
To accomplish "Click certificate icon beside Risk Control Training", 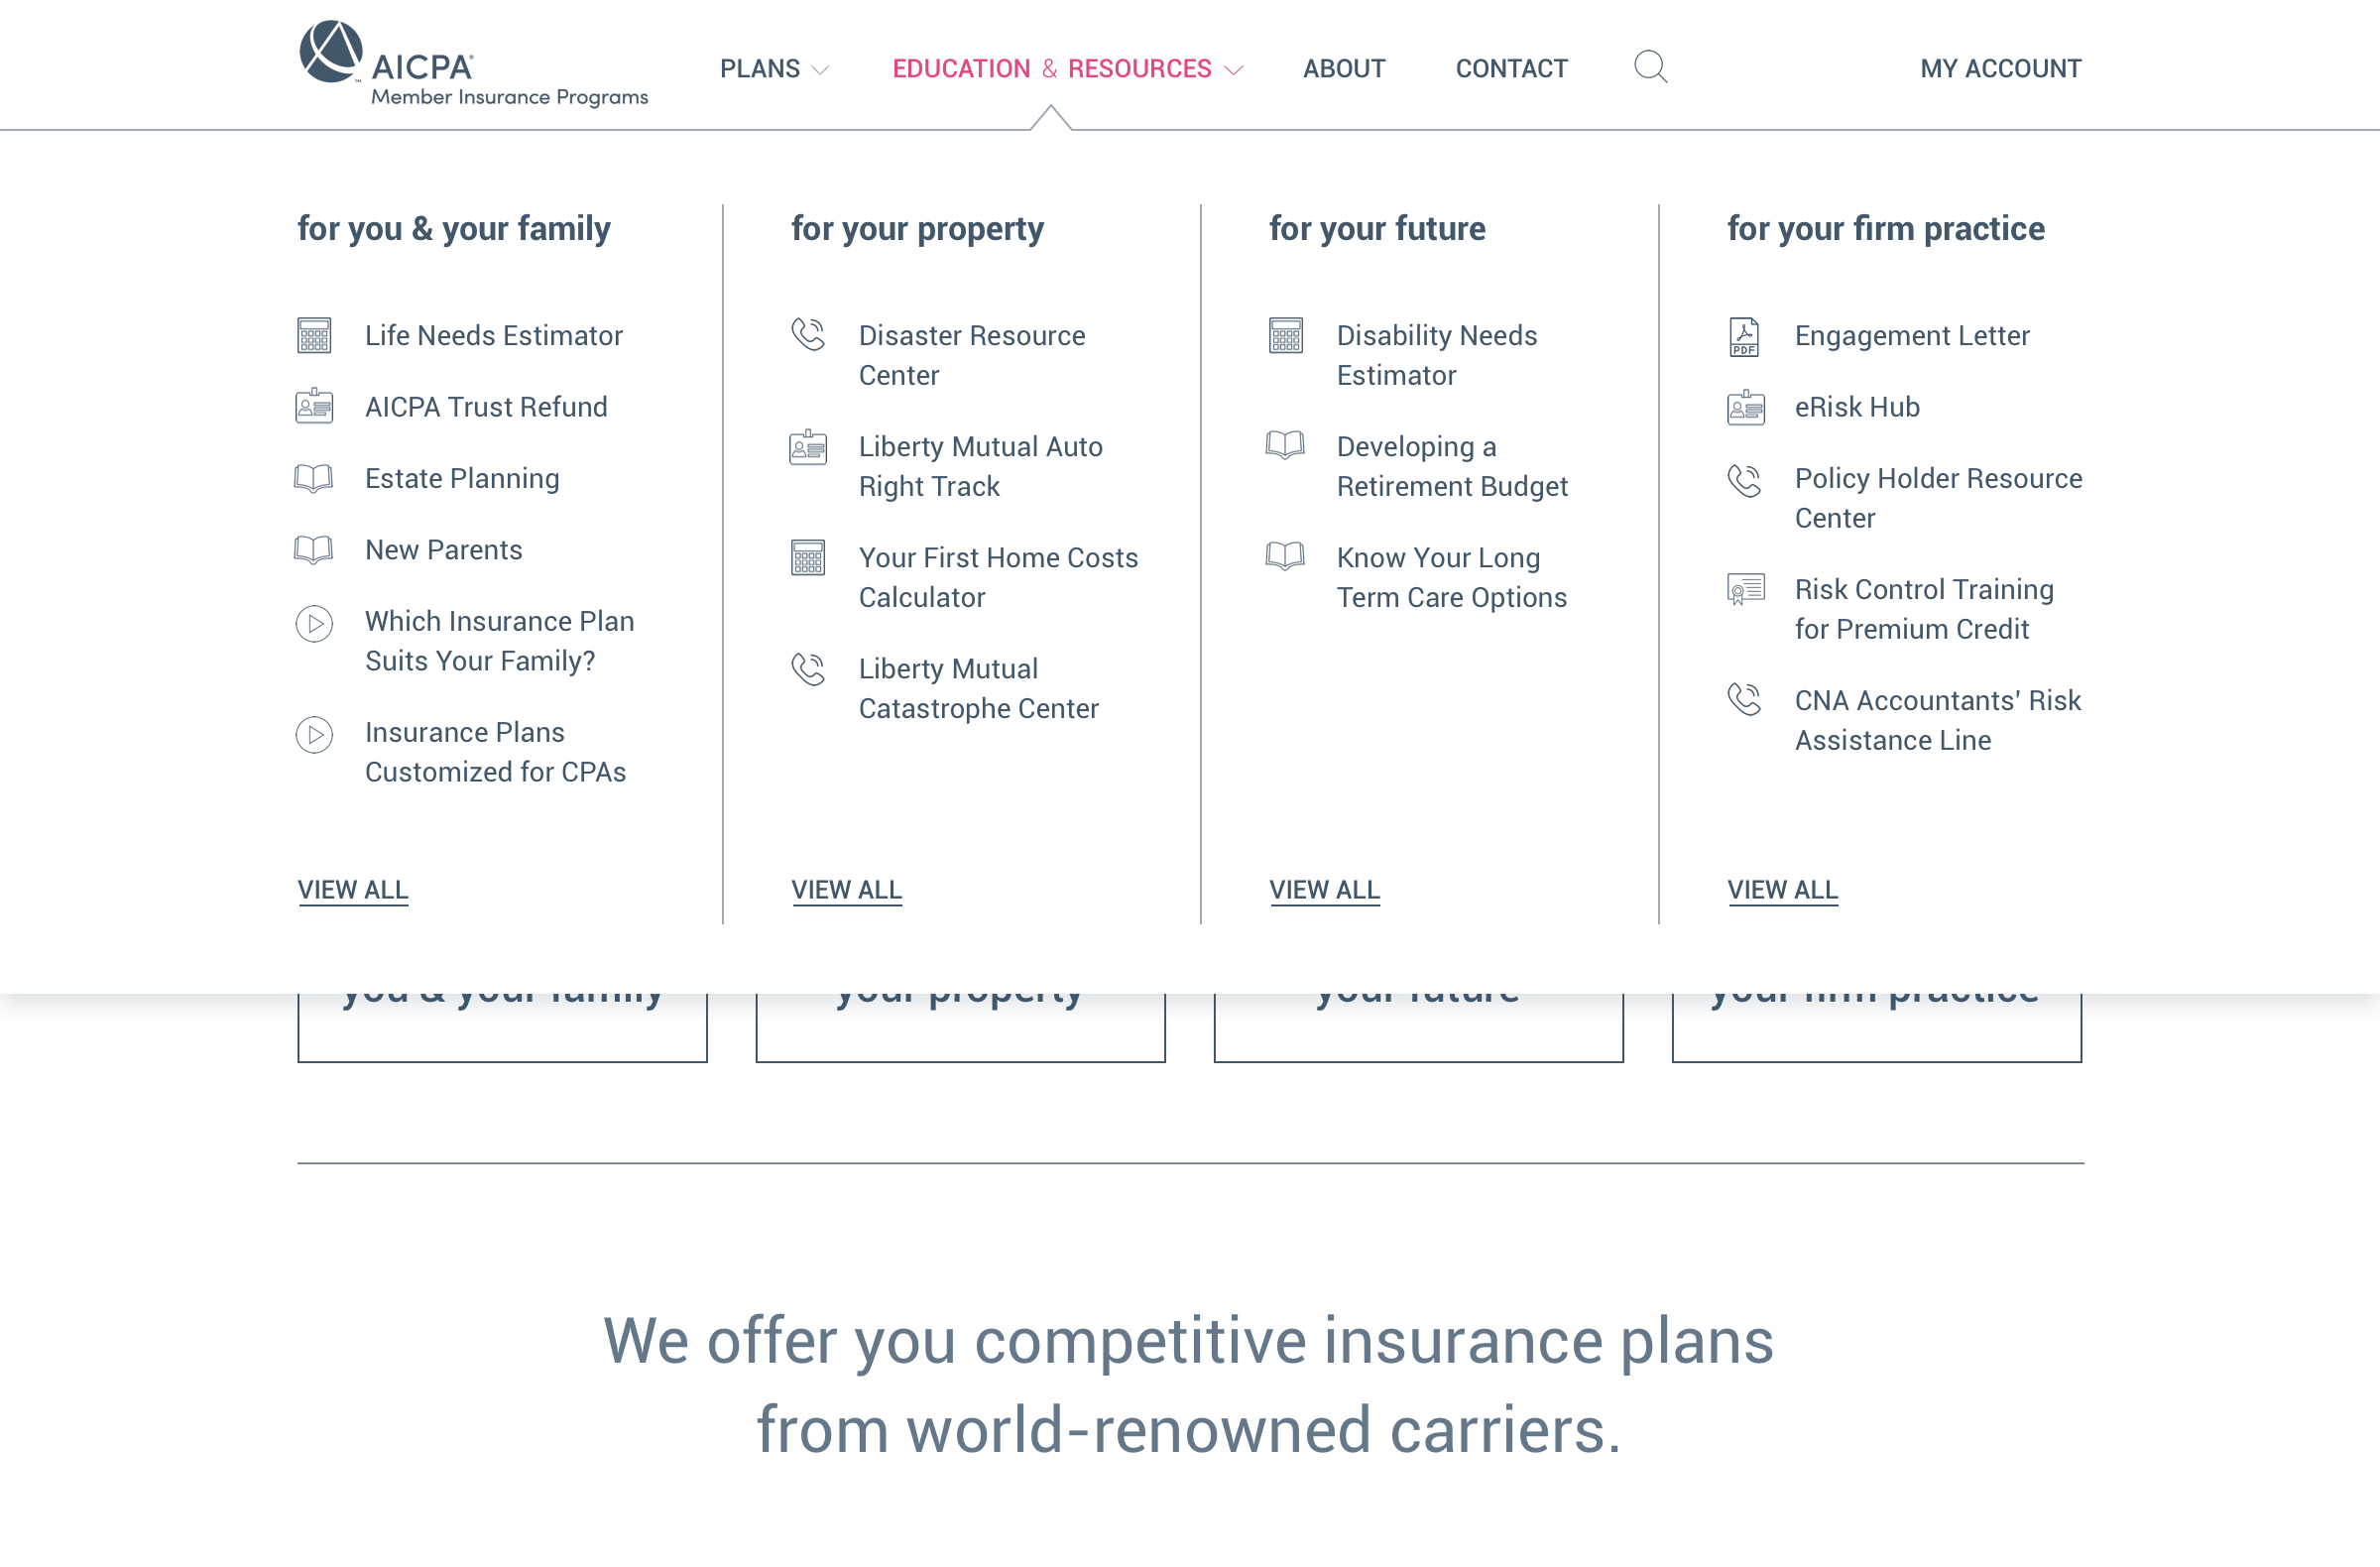I will click(x=1746, y=590).
